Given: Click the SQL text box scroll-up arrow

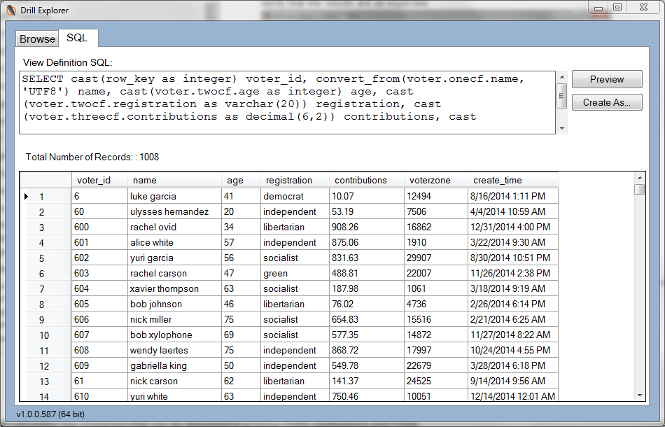Looking at the screenshot, I should coord(561,76).
